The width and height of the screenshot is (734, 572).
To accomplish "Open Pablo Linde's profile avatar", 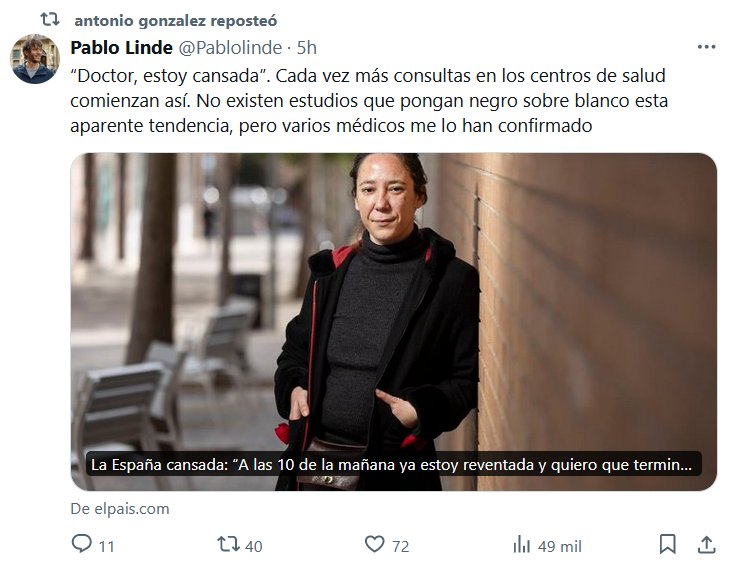I will [x=35, y=59].
